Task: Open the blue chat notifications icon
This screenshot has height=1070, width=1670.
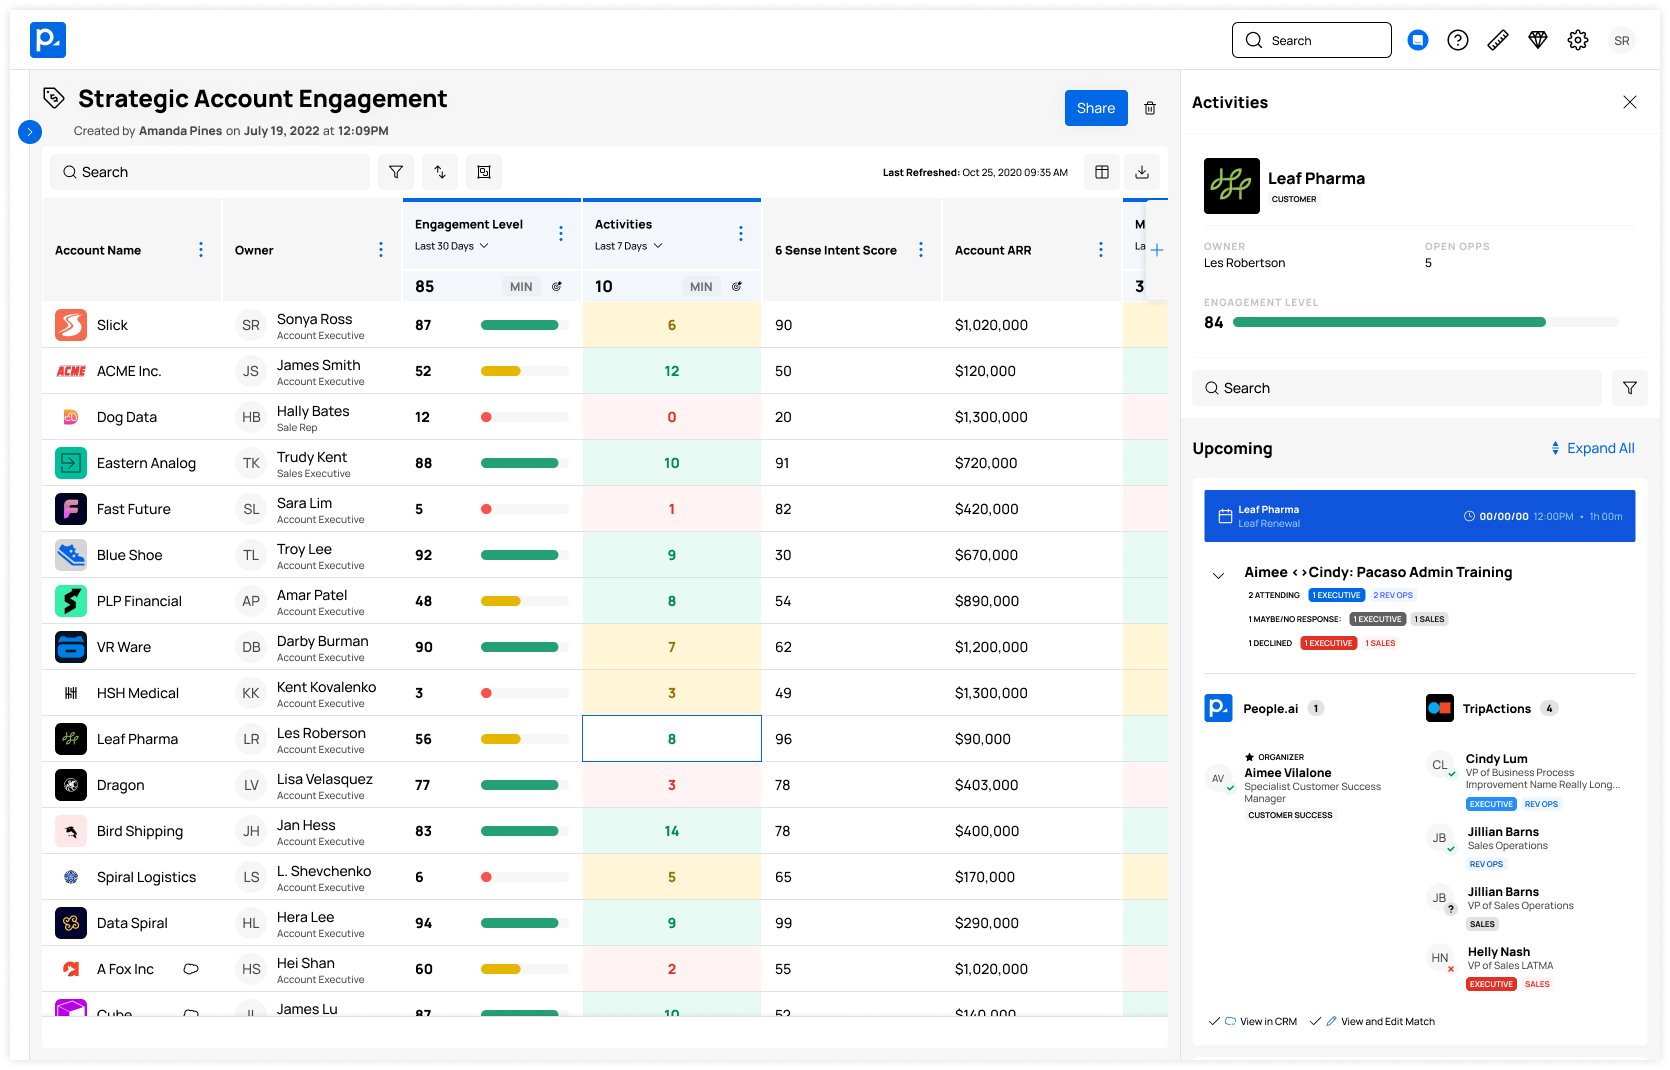Action: coord(1418,40)
